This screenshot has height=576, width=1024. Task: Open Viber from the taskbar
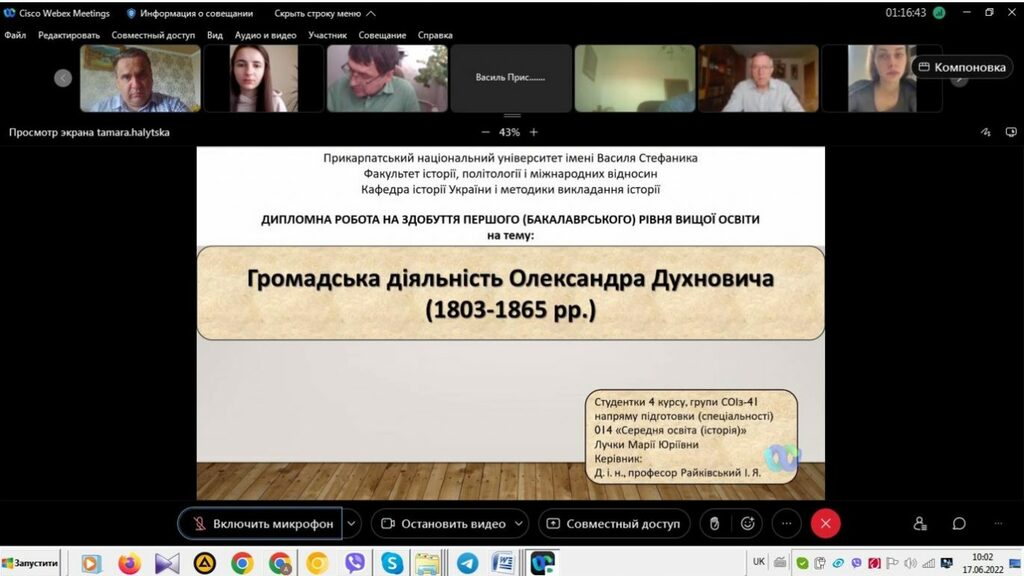pos(354,563)
